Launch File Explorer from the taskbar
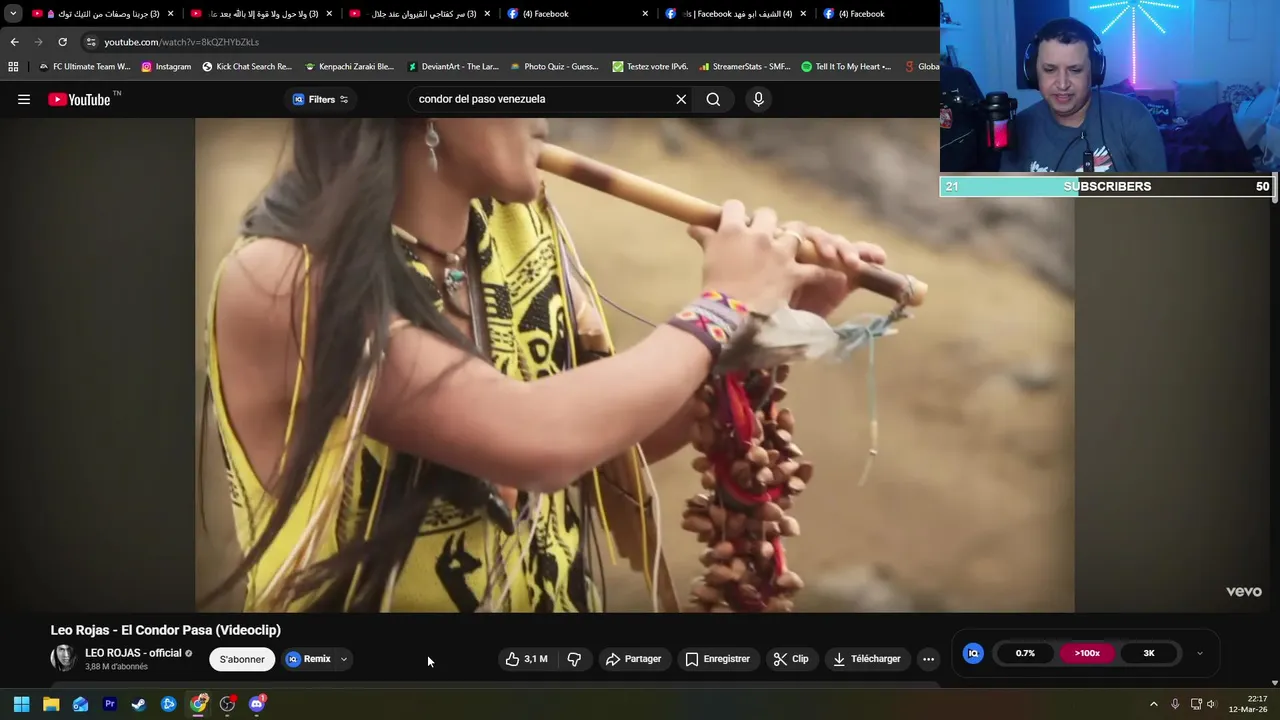Screen dimensions: 1280x720 (51, 704)
